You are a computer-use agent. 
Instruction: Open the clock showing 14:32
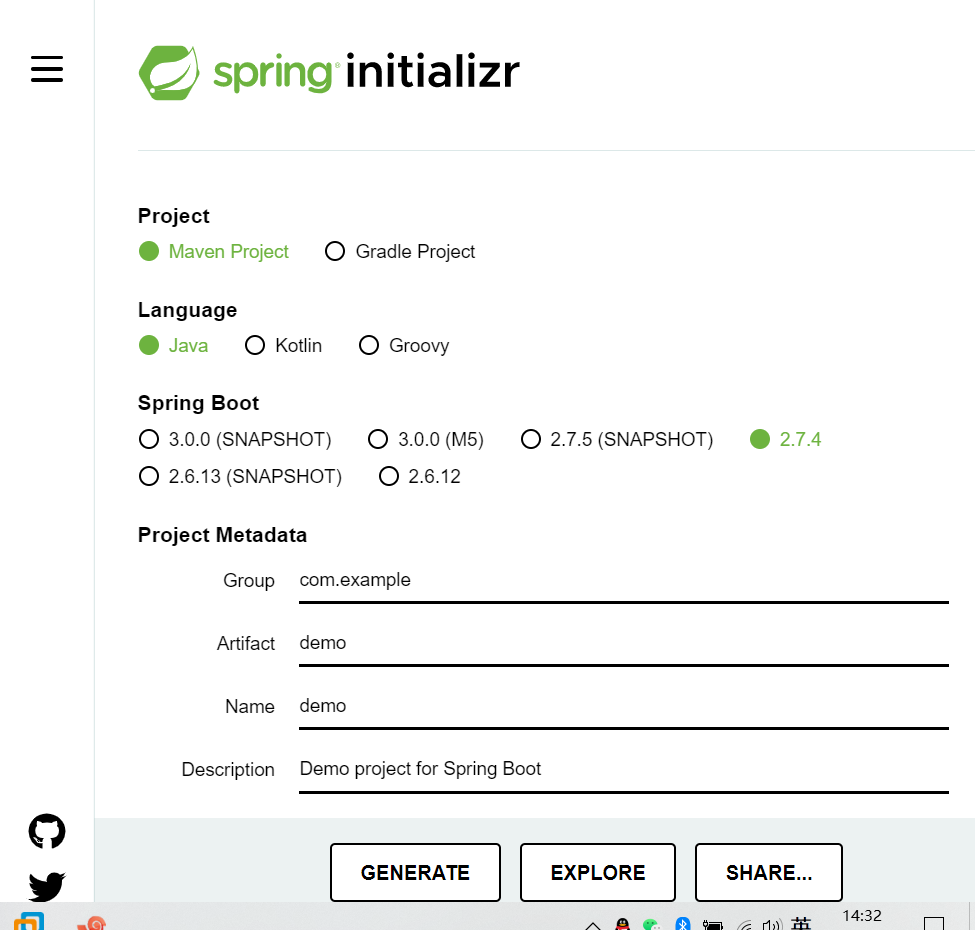(862, 916)
